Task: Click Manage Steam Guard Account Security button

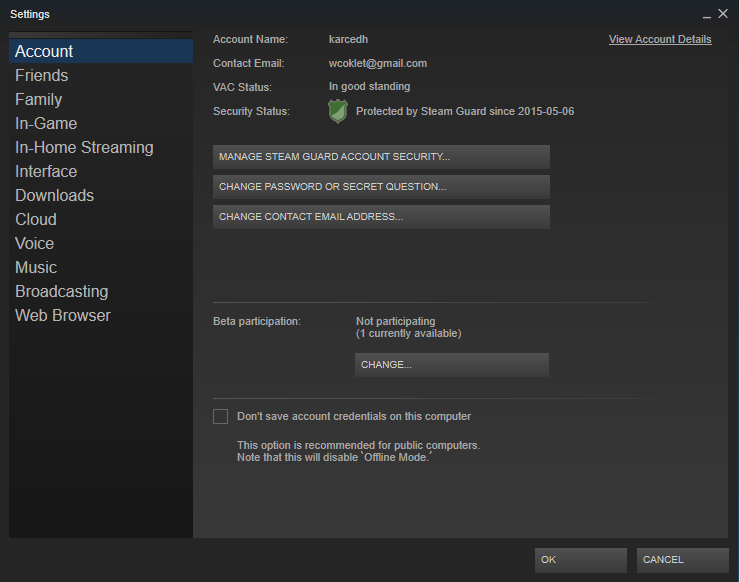Action: pyautogui.click(x=381, y=157)
